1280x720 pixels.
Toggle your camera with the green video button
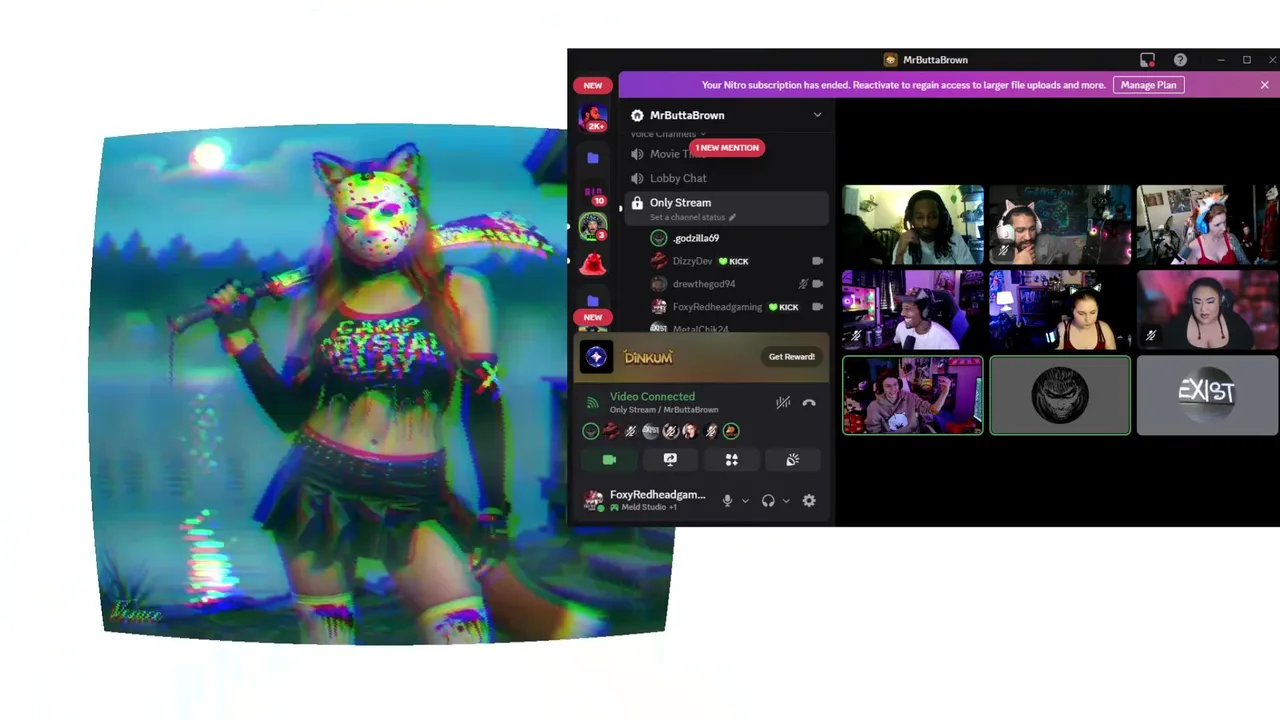coord(609,460)
